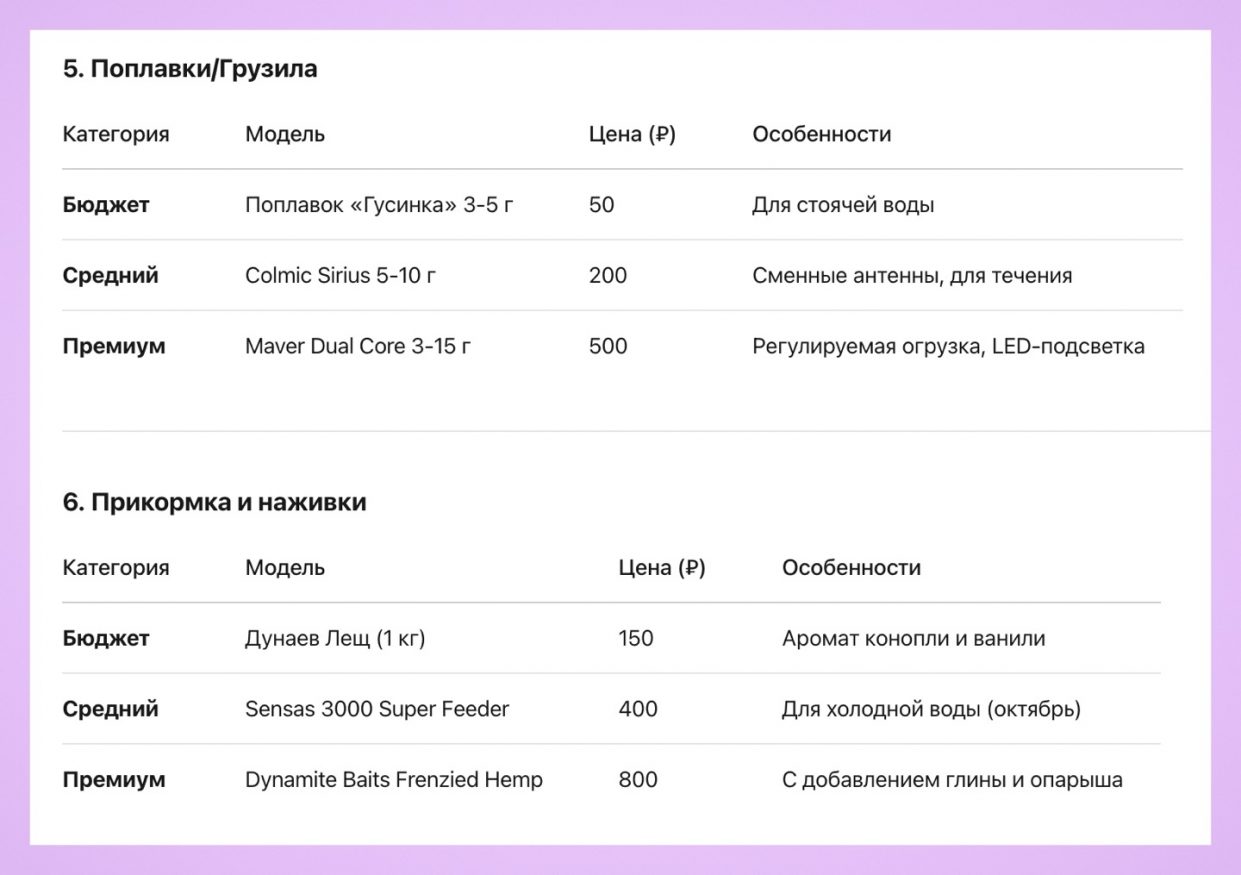Select the price value 200
Screen dimensions: 1241x875
(608, 276)
